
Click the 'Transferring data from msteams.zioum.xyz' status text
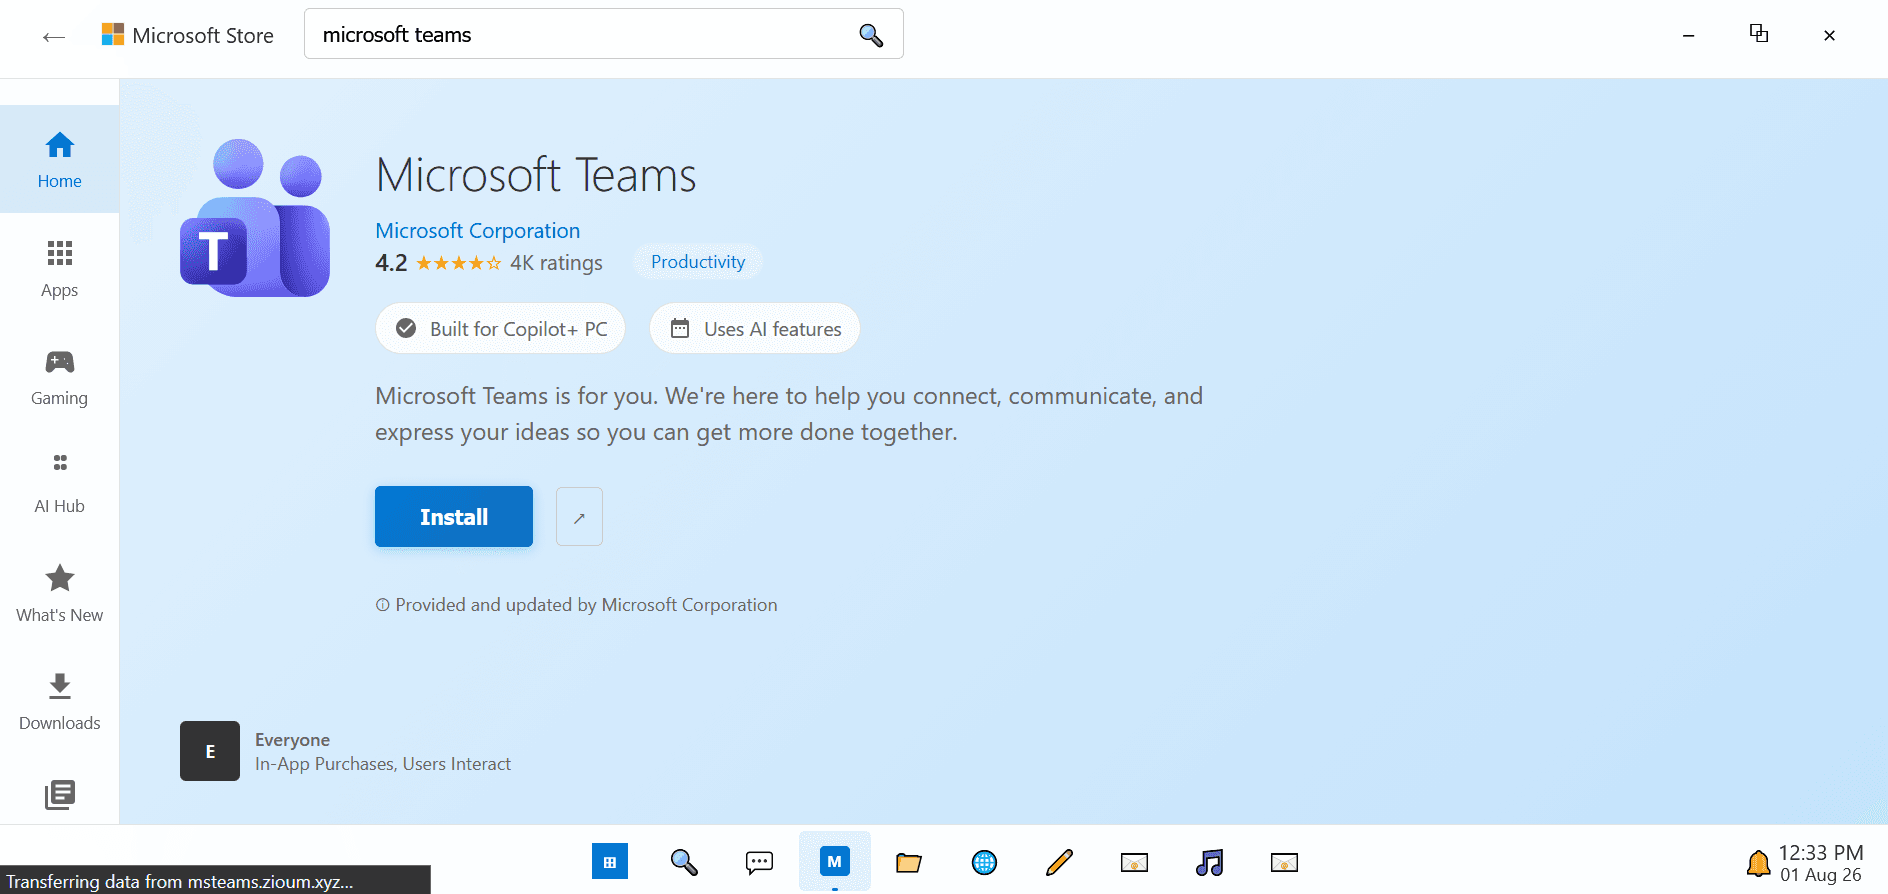180,881
